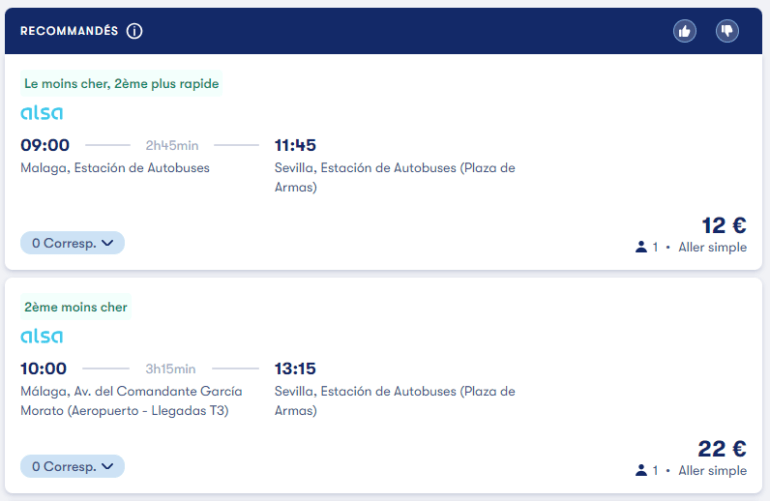Screen dimensions: 770x501
Task: Click the alsa logo on 10:00 trip
Action: pyautogui.click(x=42, y=335)
